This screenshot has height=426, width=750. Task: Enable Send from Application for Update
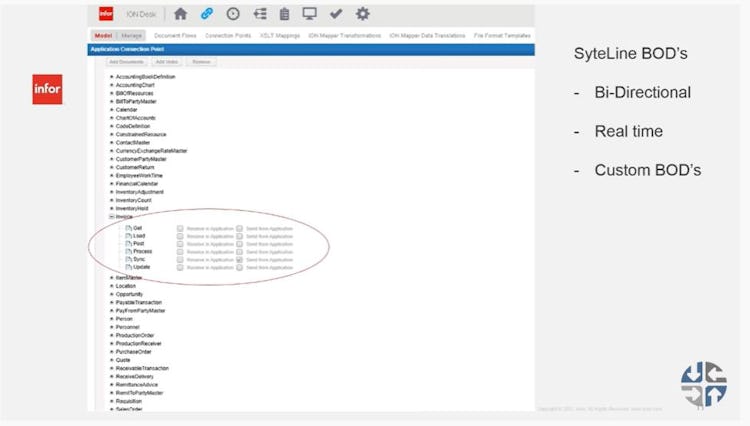[239, 267]
